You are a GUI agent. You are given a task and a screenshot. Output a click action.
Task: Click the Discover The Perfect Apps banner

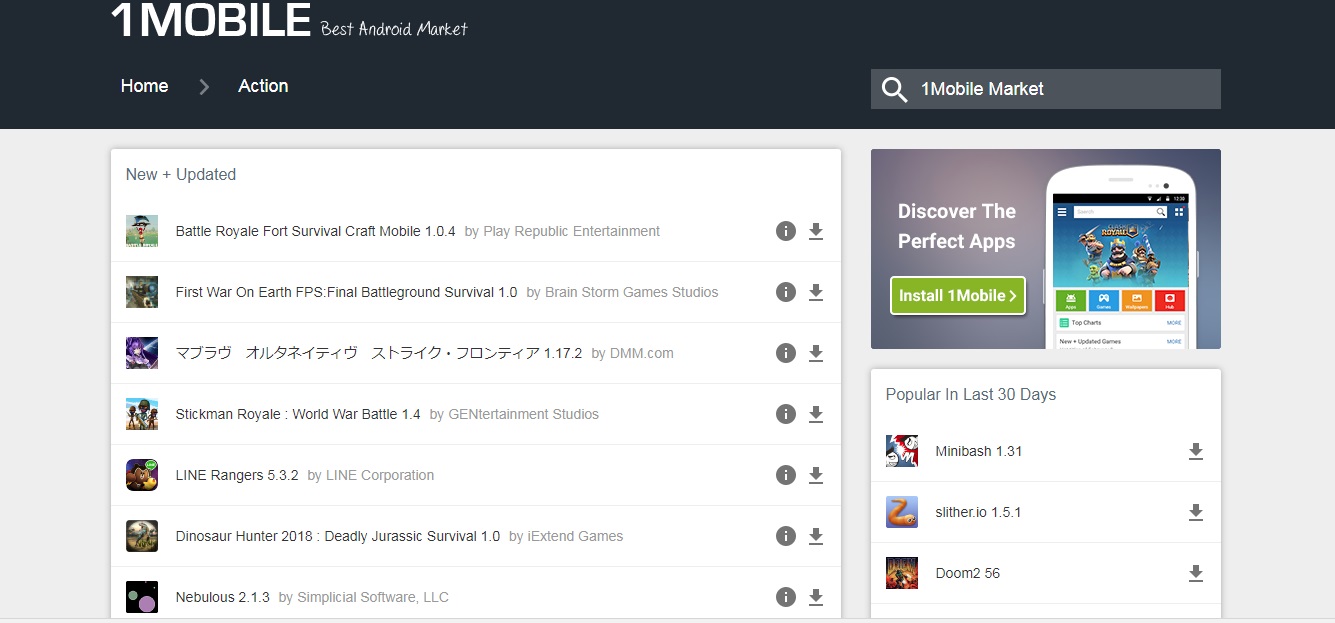click(x=1046, y=249)
